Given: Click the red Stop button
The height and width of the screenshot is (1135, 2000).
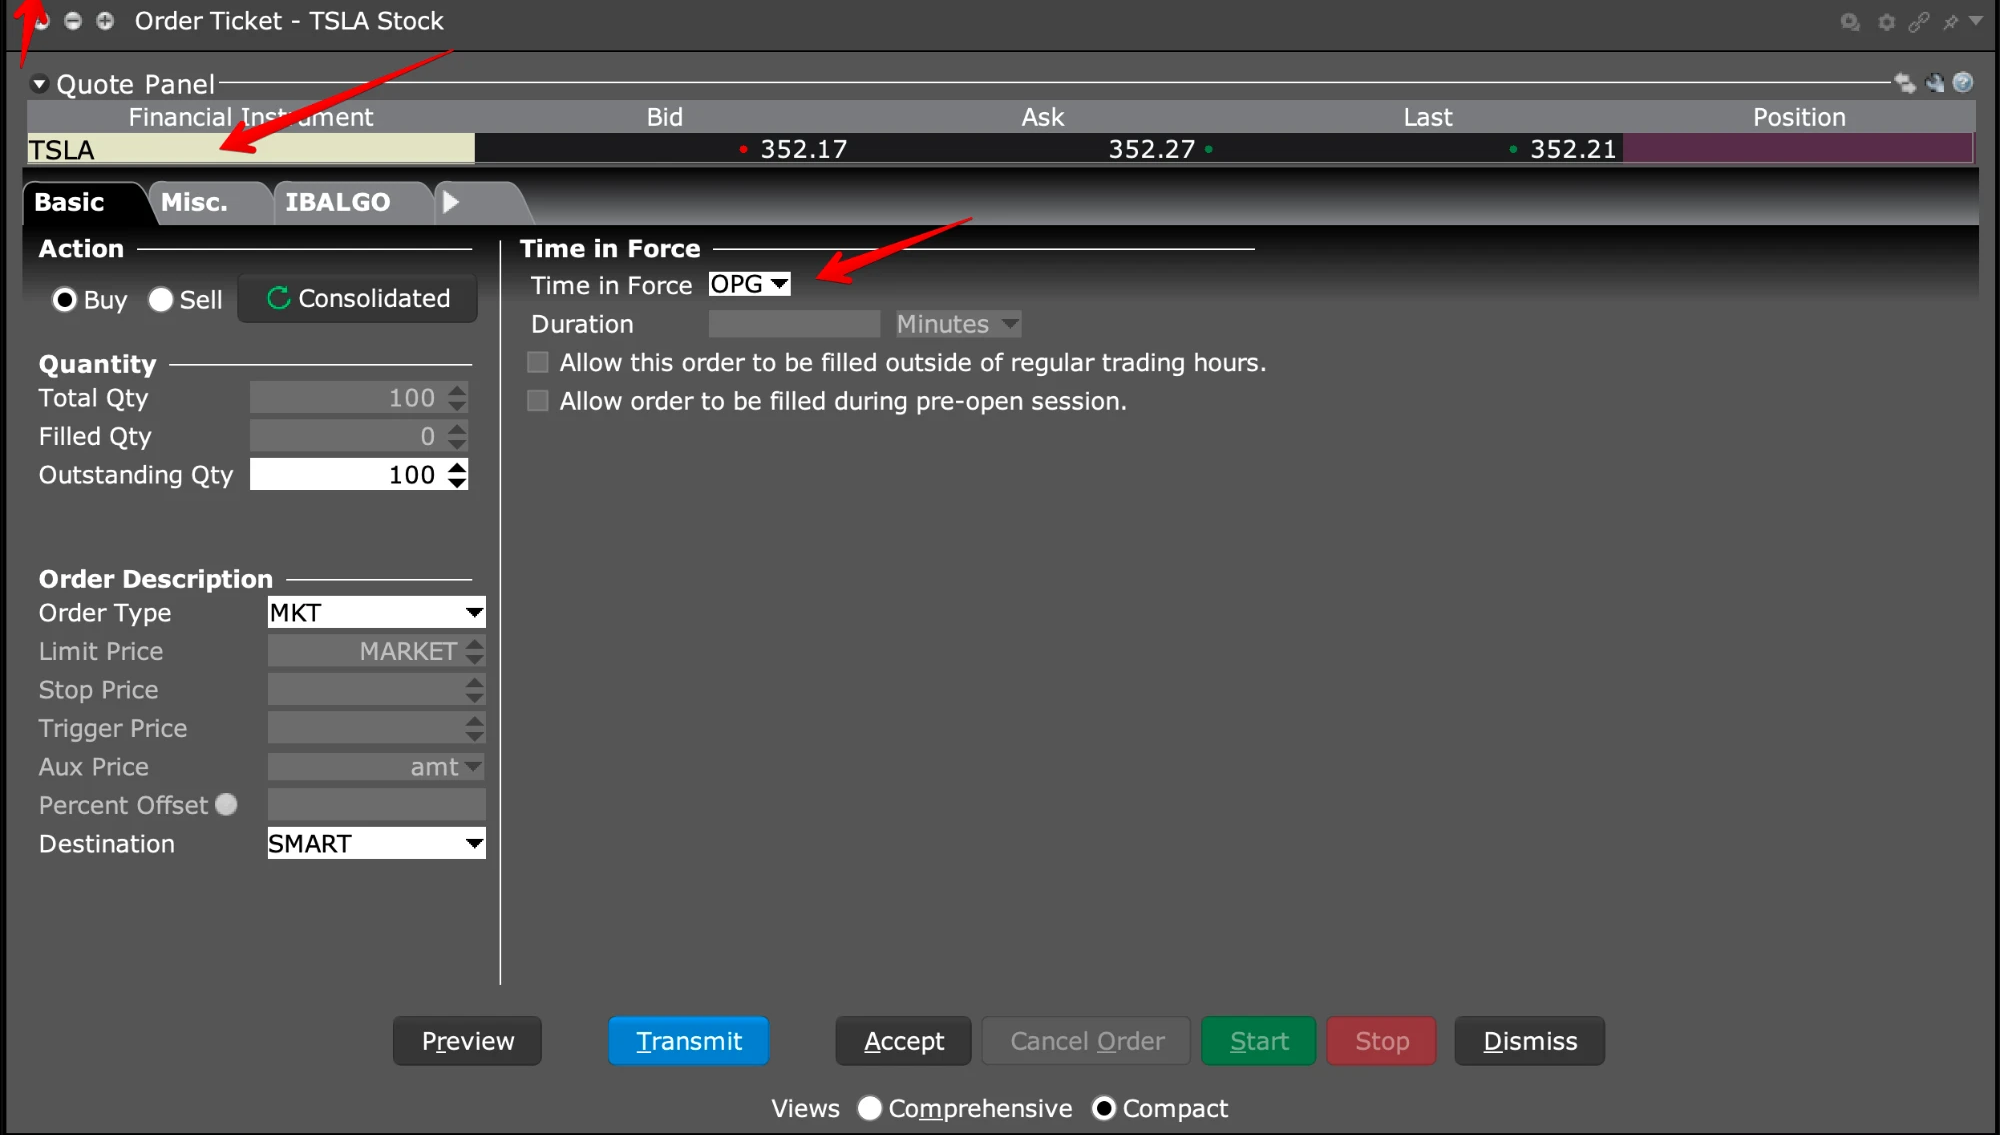Looking at the screenshot, I should tap(1382, 1041).
